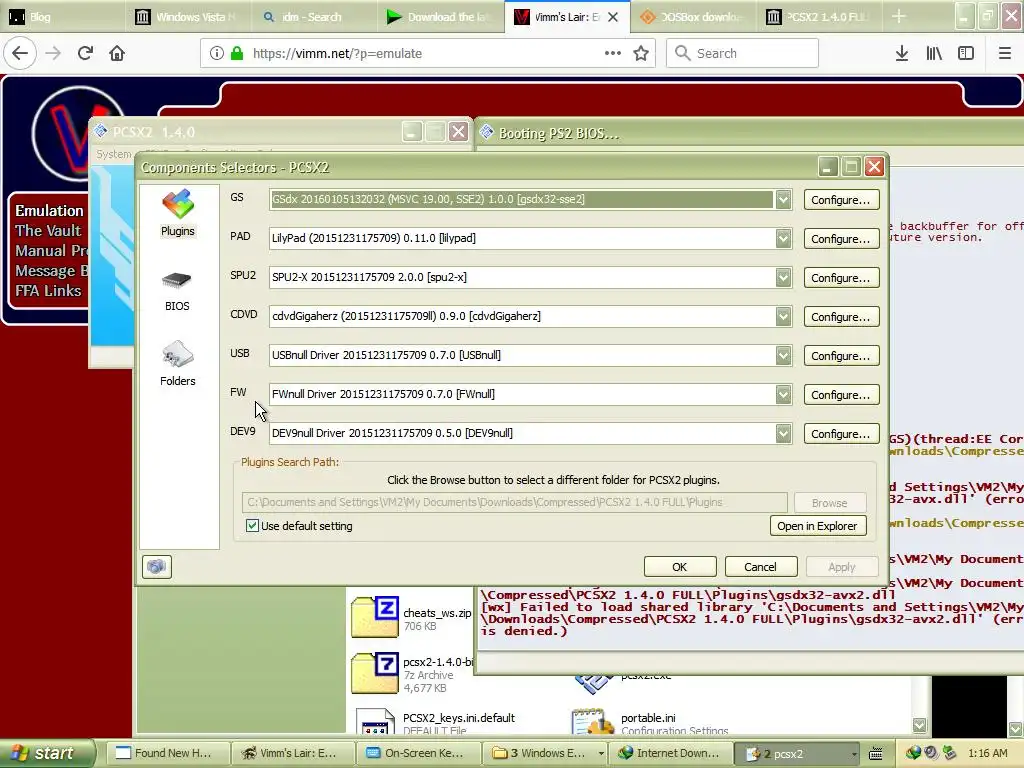Open the Folders section icon
The image size is (1024, 768).
pyautogui.click(x=178, y=364)
